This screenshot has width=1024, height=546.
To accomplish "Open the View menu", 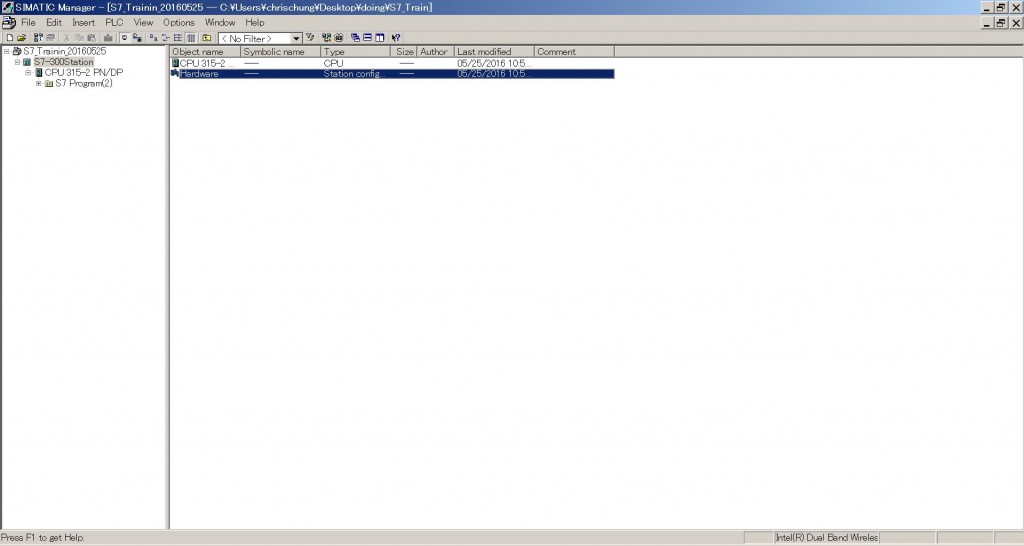I will pyautogui.click(x=143, y=22).
